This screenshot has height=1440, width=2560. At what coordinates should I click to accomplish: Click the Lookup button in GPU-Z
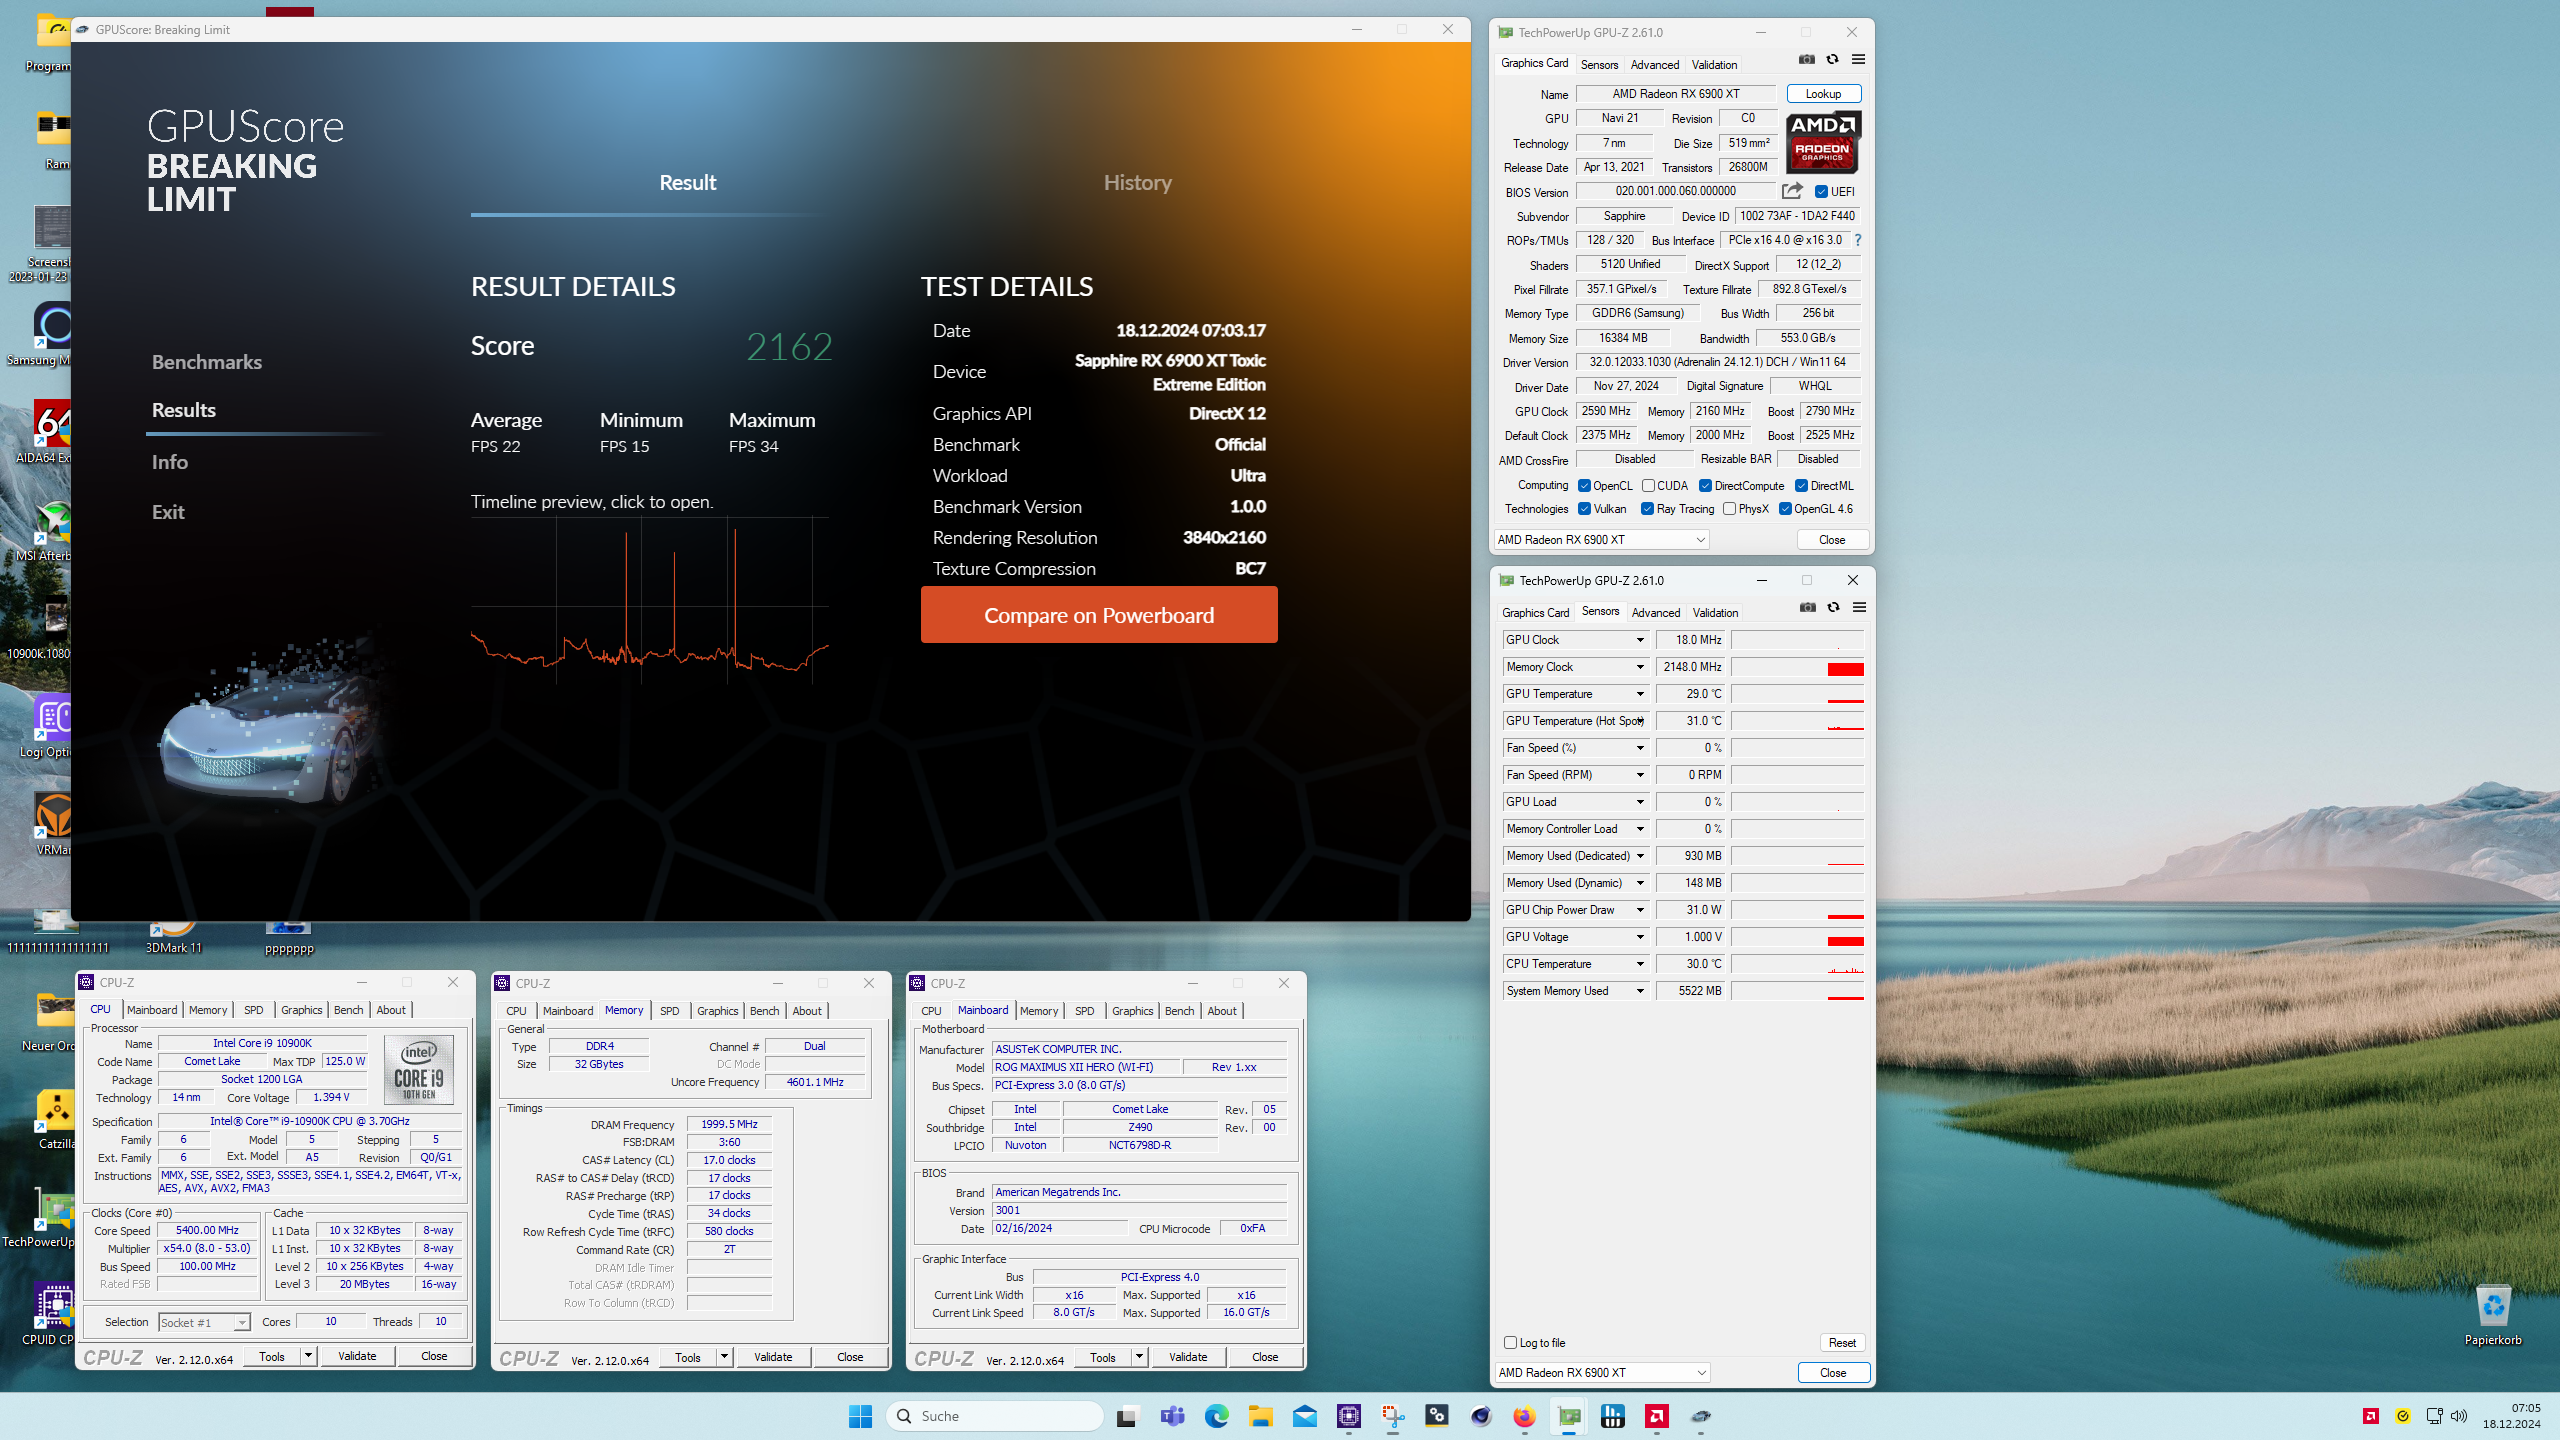coord(1823,94)
